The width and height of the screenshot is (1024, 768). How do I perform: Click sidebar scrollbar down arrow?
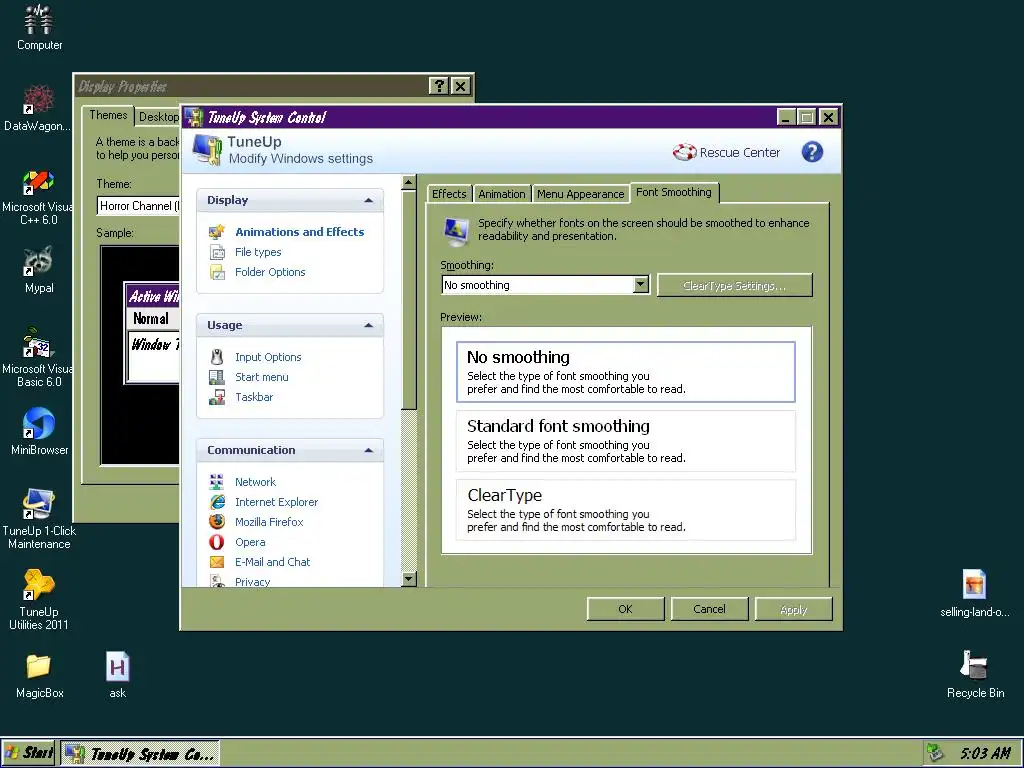409,579
